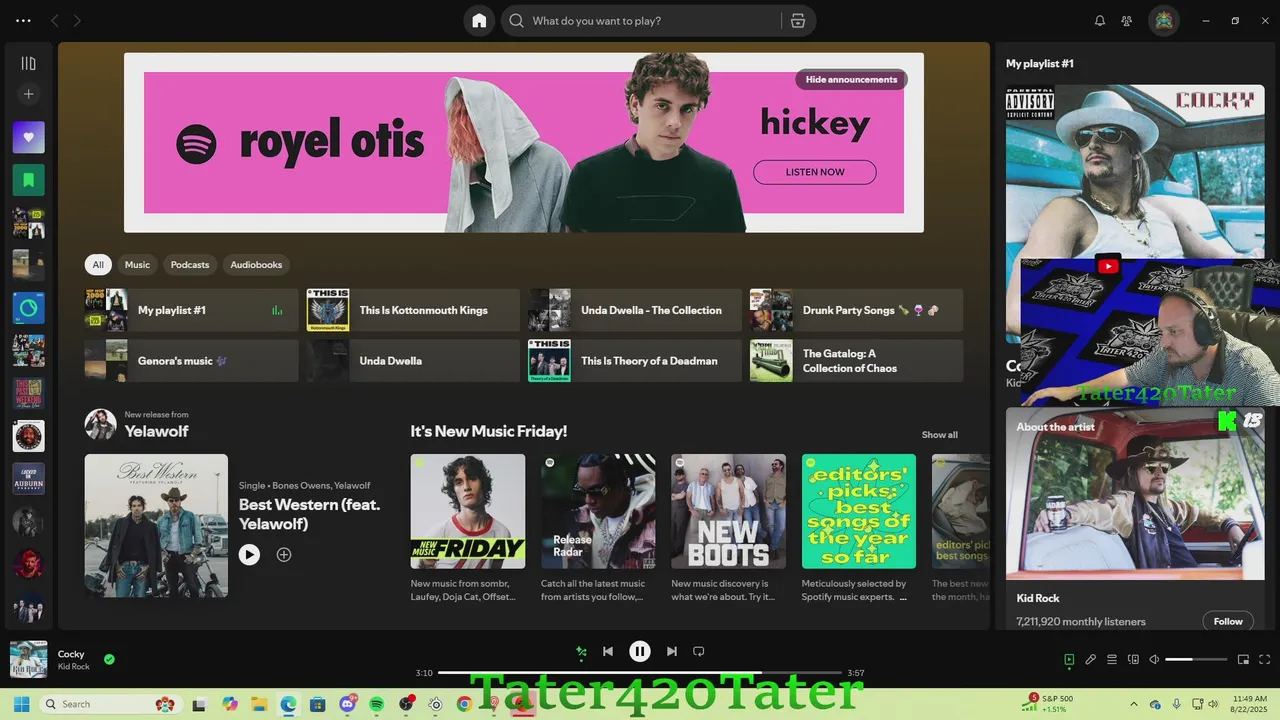The width and height of the screenshot is (1280, 720).
Task: Skip to next track
Action: click(x=672, y=652)
